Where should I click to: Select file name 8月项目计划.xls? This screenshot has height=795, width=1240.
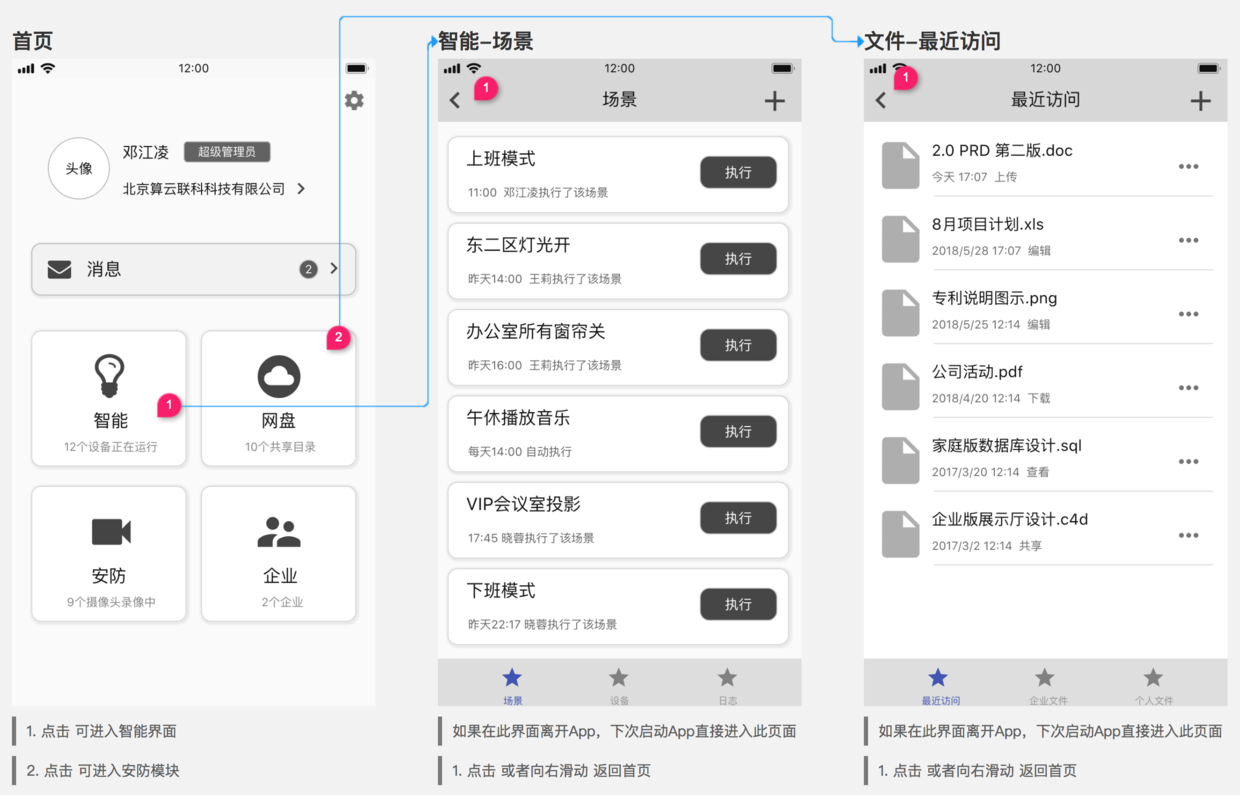tap(987, 224)
